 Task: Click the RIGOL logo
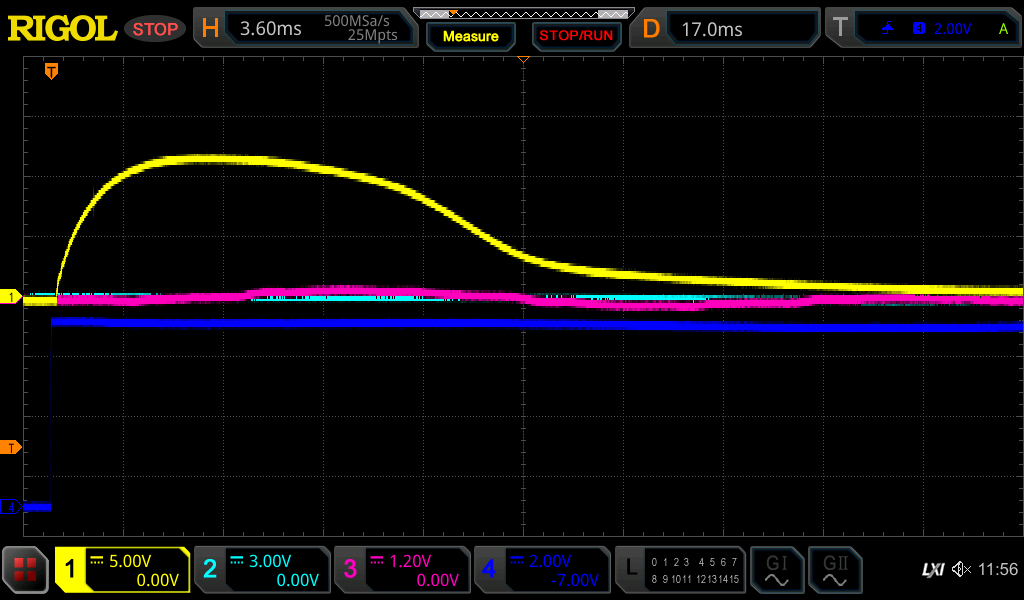click(x=62, y=29)
